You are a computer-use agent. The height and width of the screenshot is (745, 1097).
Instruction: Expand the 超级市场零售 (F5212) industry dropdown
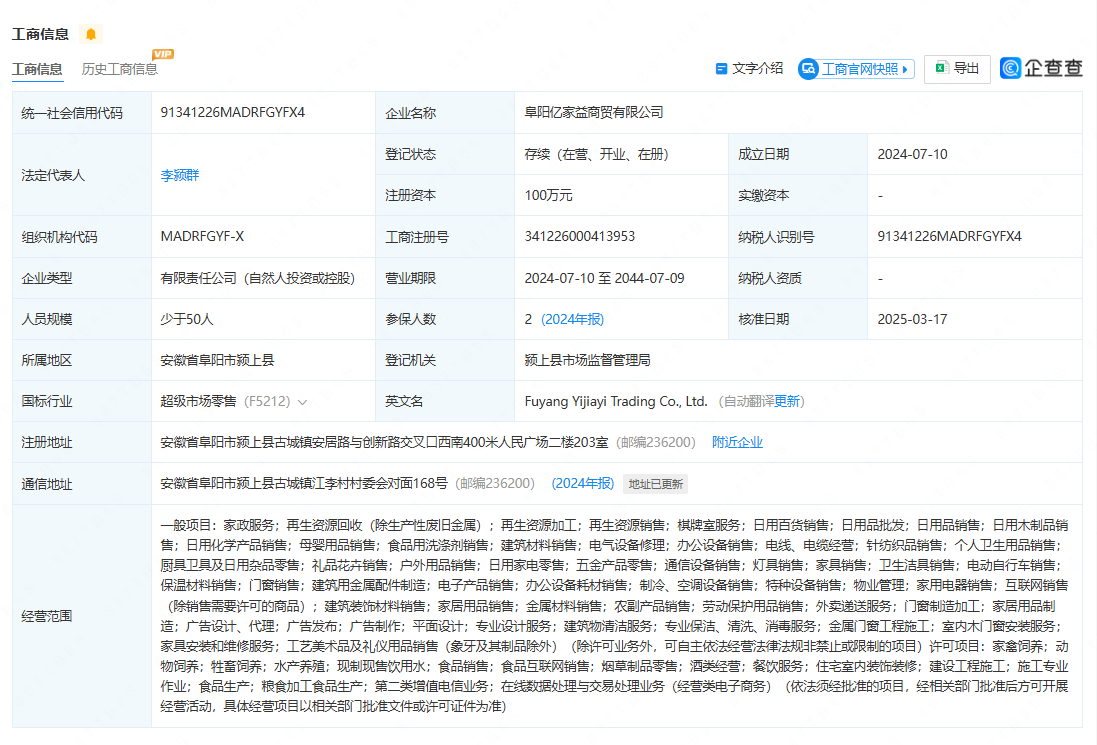302,402
